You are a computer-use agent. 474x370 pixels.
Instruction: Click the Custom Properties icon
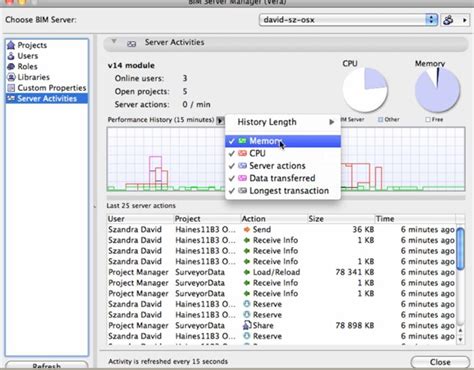tap(11, 88)
